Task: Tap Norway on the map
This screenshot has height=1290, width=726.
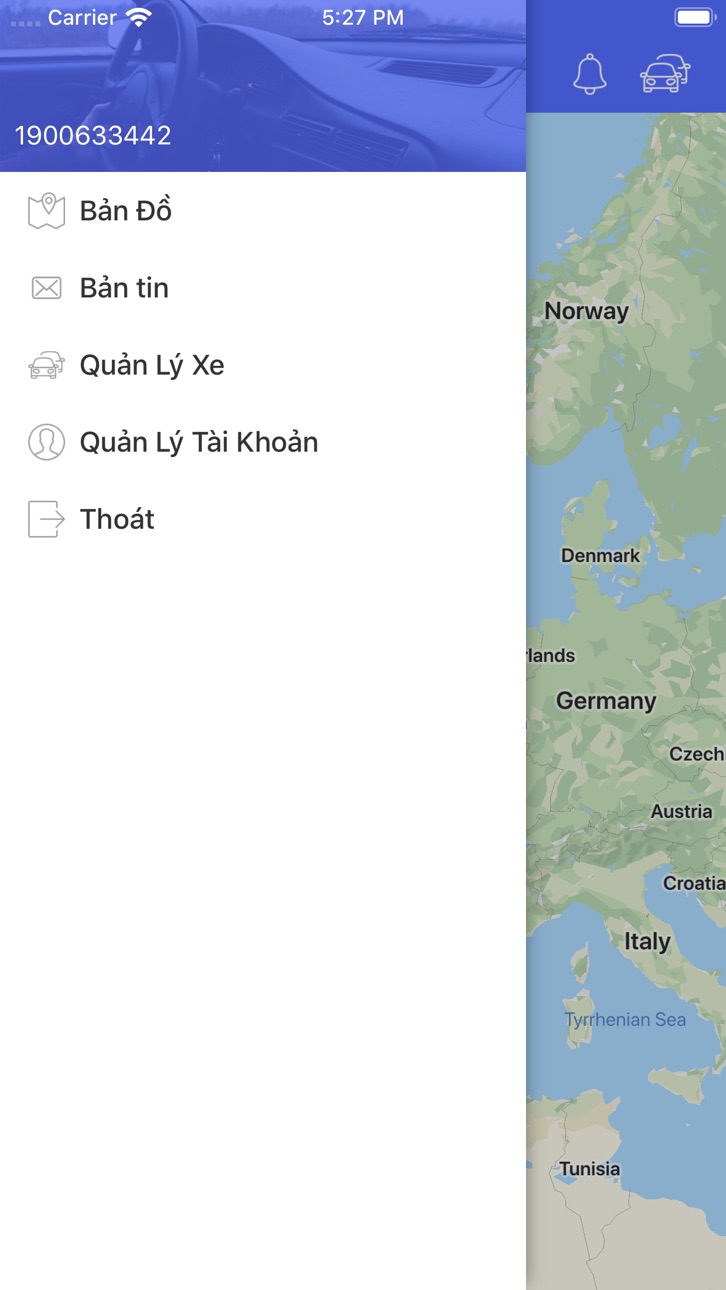Action: [586, 311]
